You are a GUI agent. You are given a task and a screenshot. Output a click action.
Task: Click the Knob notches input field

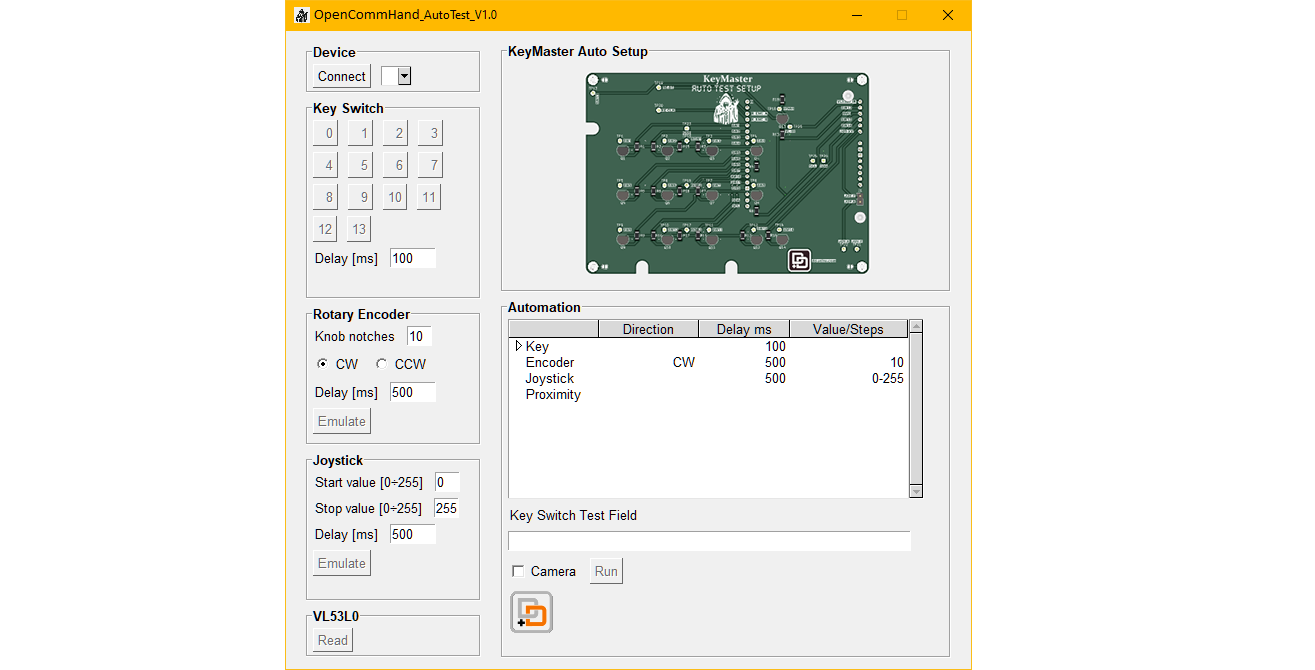(x=418, y=336)
